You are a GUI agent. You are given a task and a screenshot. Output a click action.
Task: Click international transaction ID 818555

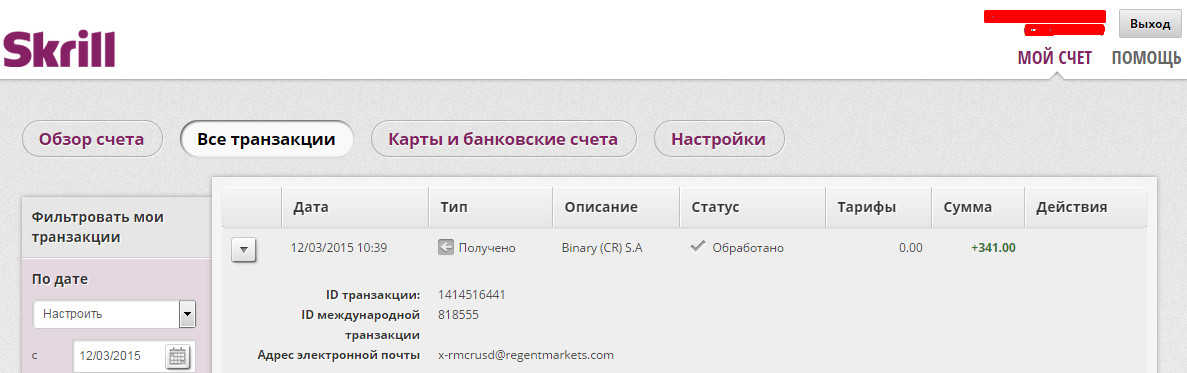coord(458,314)
